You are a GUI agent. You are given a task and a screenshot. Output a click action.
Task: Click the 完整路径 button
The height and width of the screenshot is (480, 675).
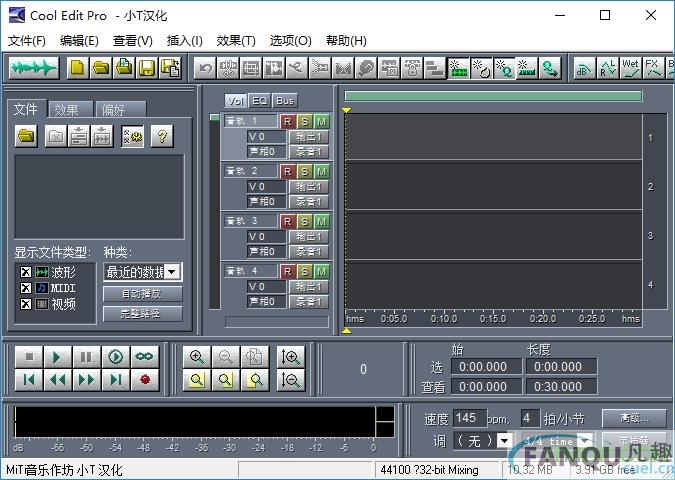coord(142,314)
